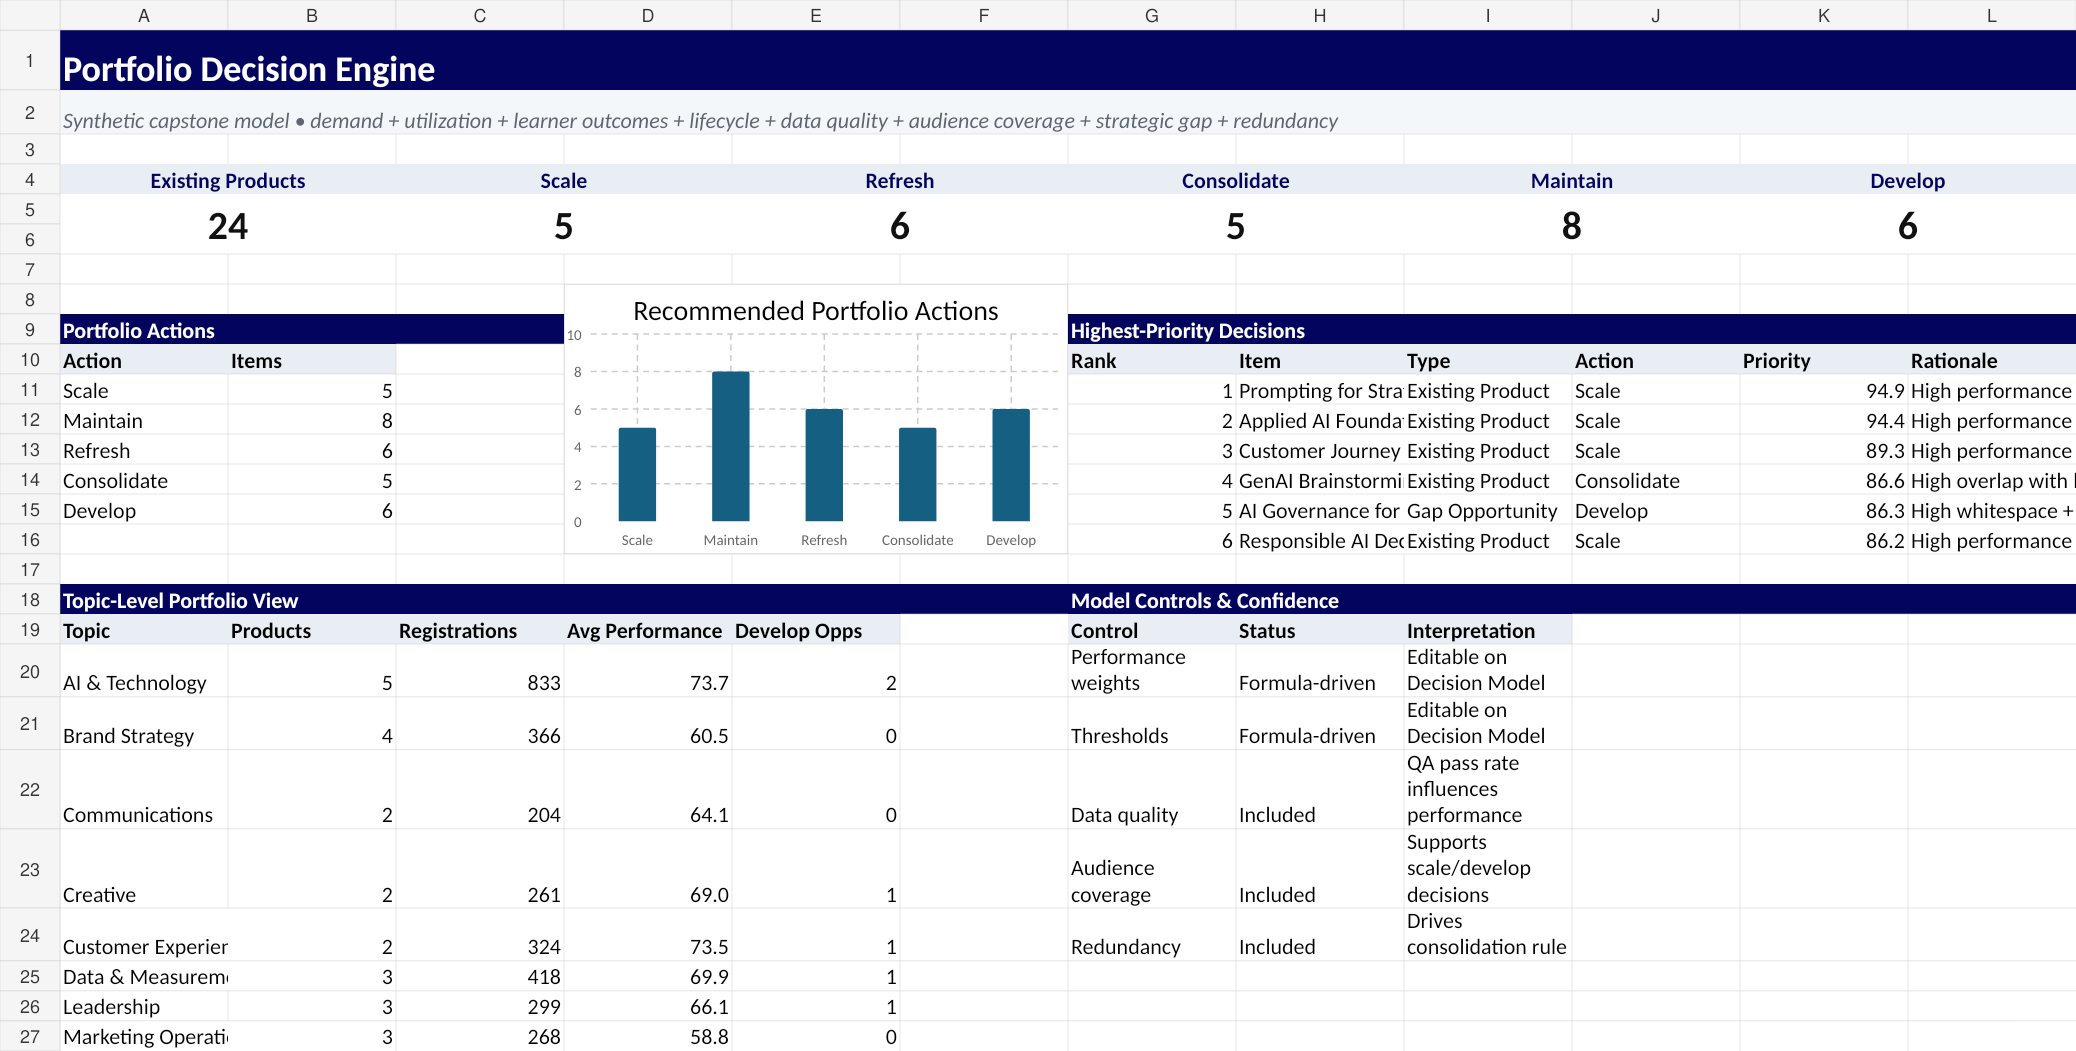Select the 'AI & Technology' topic cell
Screen dimensions: 2076x1051
tap(144, 671)
